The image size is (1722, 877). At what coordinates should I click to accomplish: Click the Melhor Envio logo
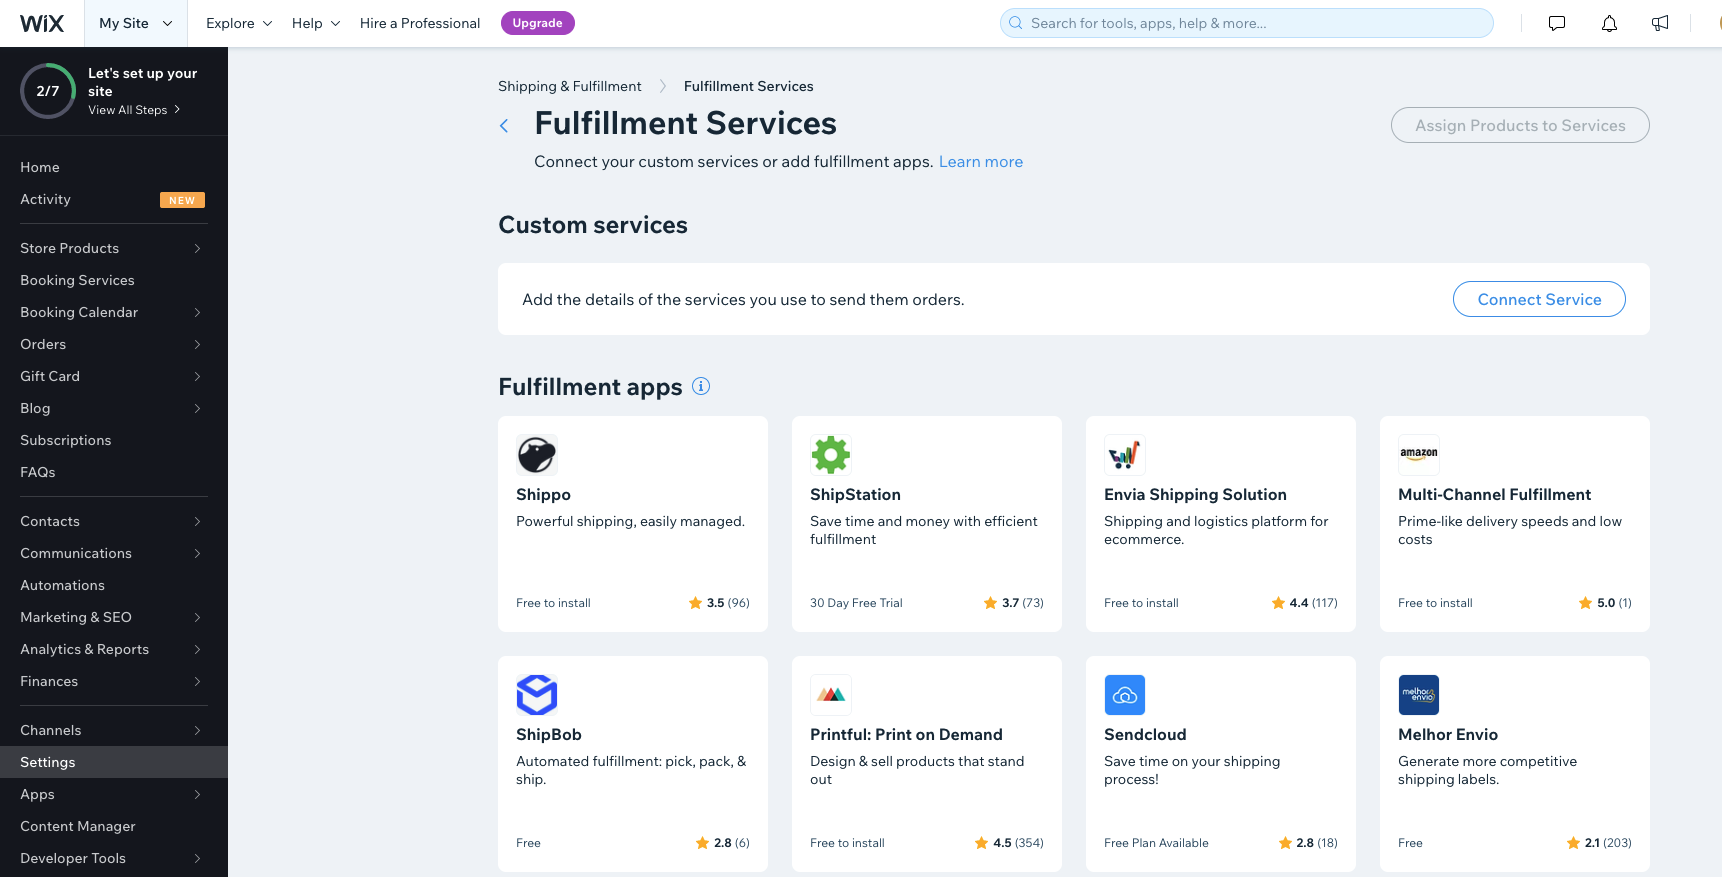click(x=1419, y=695)
